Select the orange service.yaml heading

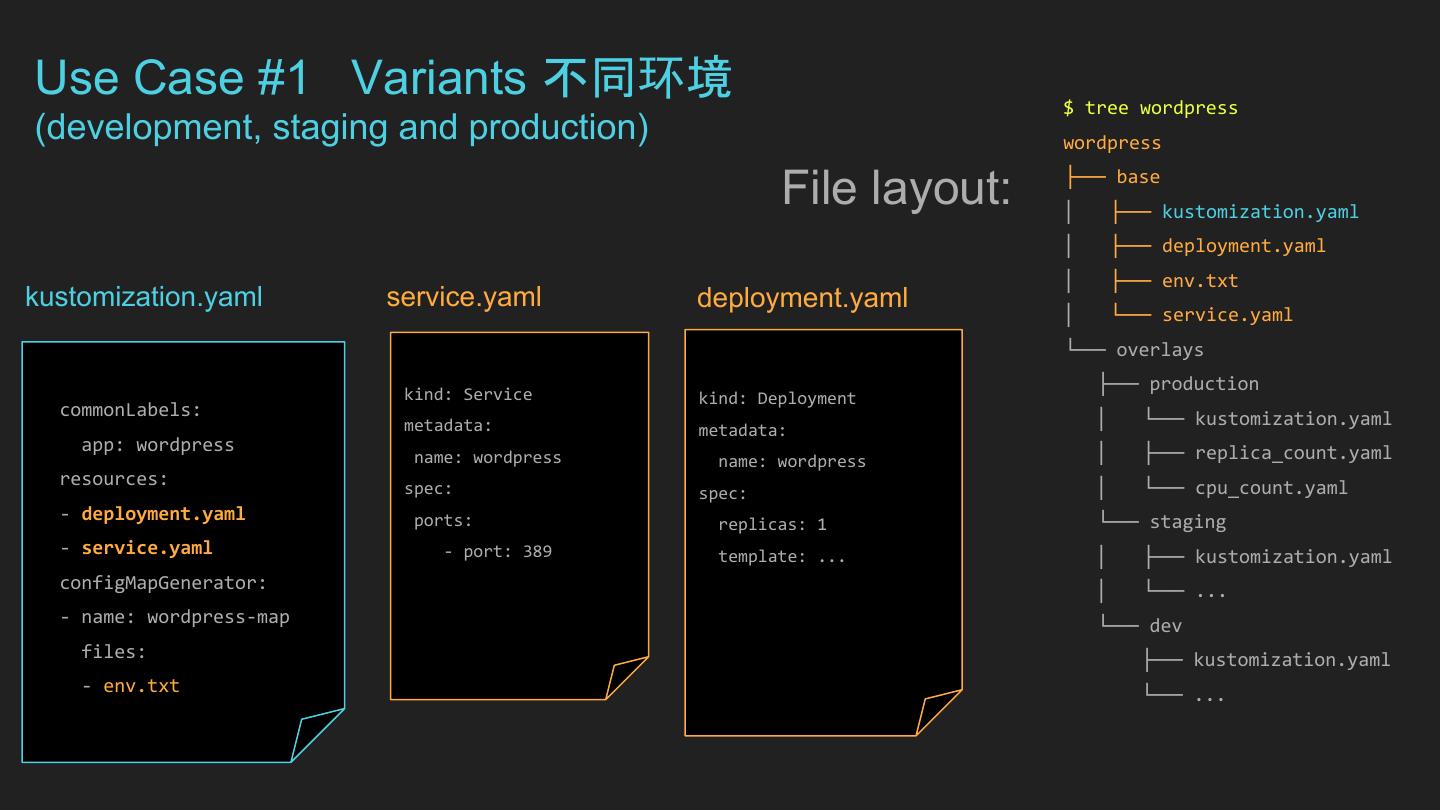(464, 297)
